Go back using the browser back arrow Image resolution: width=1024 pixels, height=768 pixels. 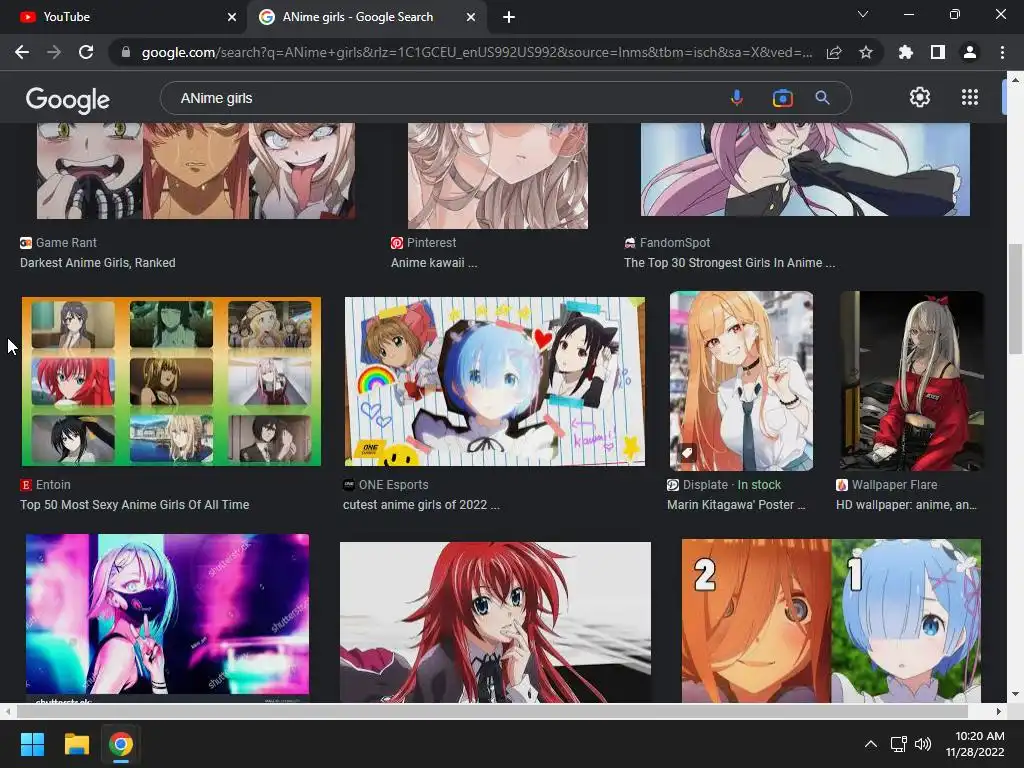click(x=22, y=52)
